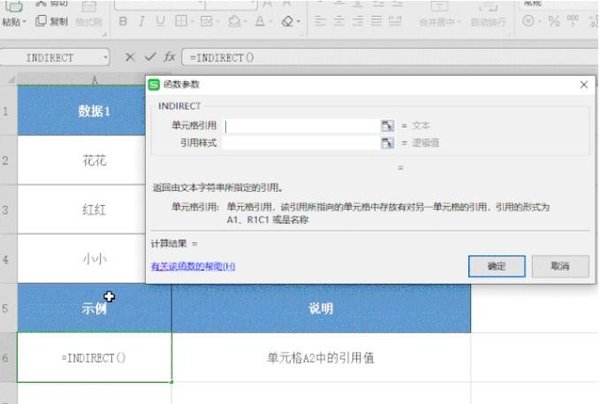Click the Italic formatting icon
Image resolution: width=600 pixels, height=404 pixels.
[x=142, y=21]
